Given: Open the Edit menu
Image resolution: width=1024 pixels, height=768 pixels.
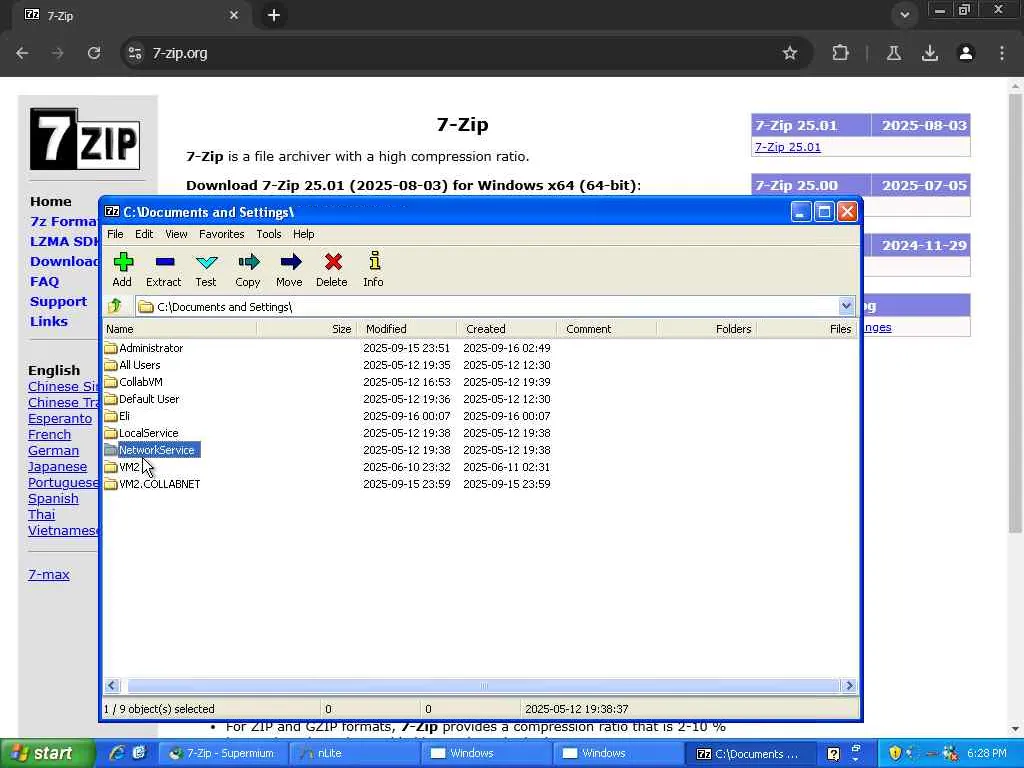Looking at the screenshot, I should (x=144, y=234).
